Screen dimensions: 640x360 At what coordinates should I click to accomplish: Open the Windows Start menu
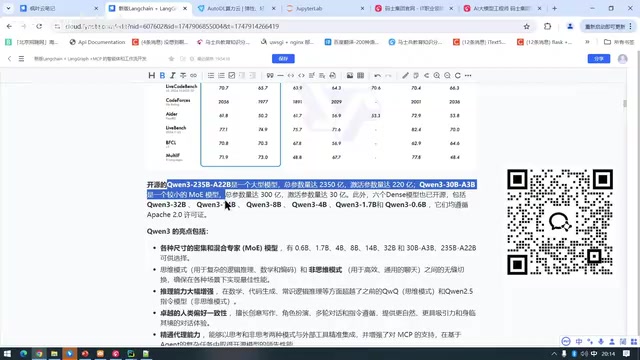7,353
